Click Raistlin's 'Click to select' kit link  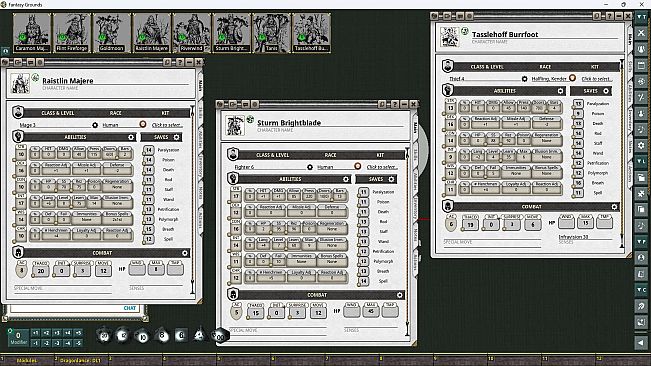(166, 125)
